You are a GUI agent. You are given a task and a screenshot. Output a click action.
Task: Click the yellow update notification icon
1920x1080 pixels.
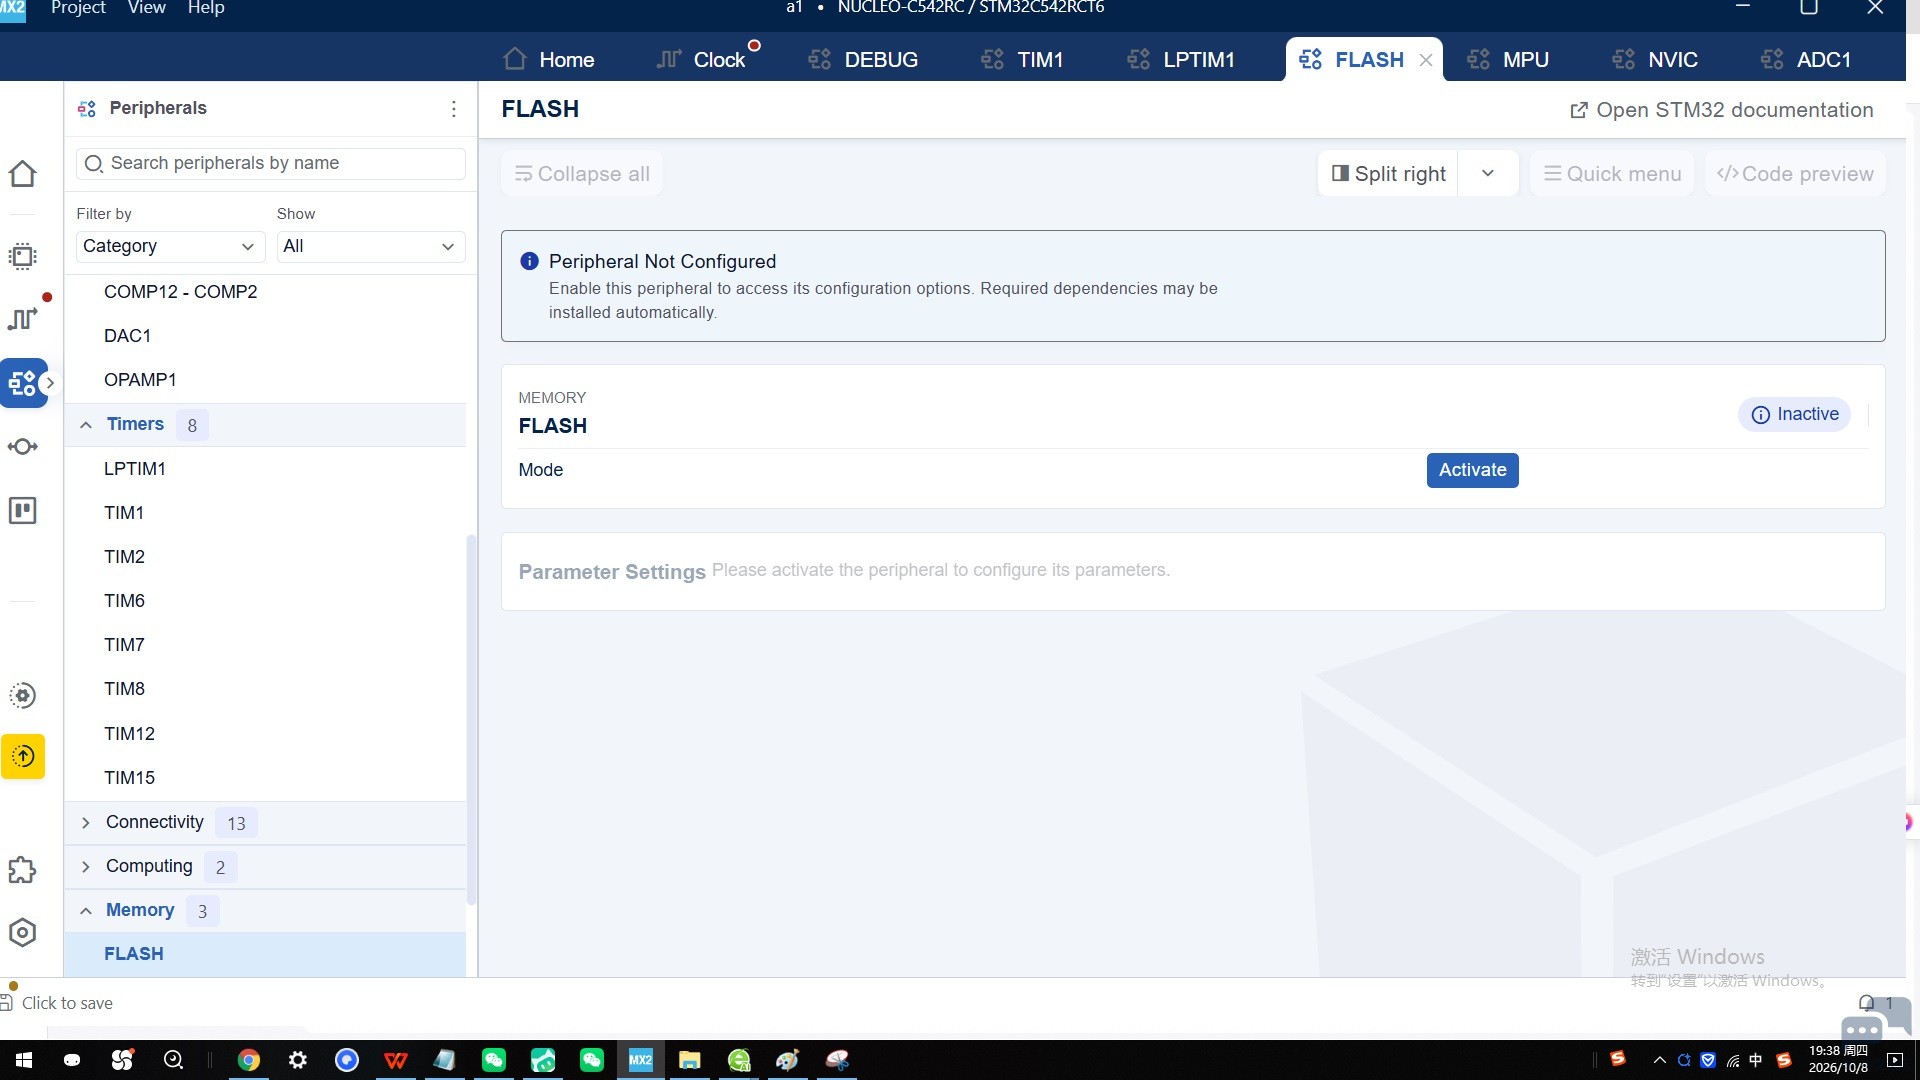coord(23,756)
